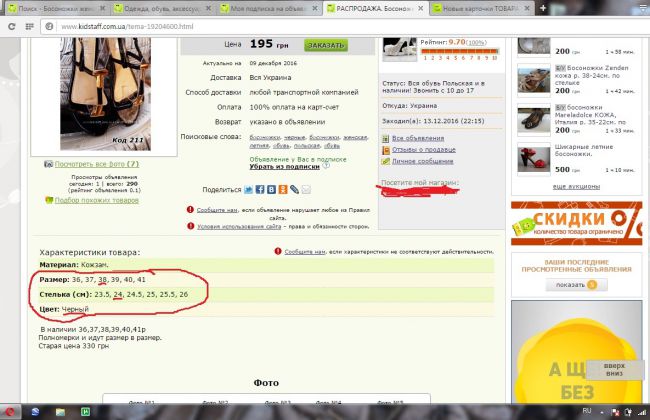
Task: Click help question mark near 'Убрать из подписки'
Action: coord(325,166)
